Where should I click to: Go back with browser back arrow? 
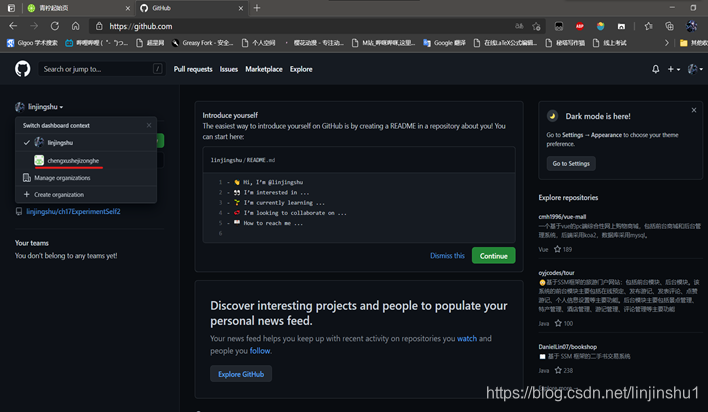[13, 26]
